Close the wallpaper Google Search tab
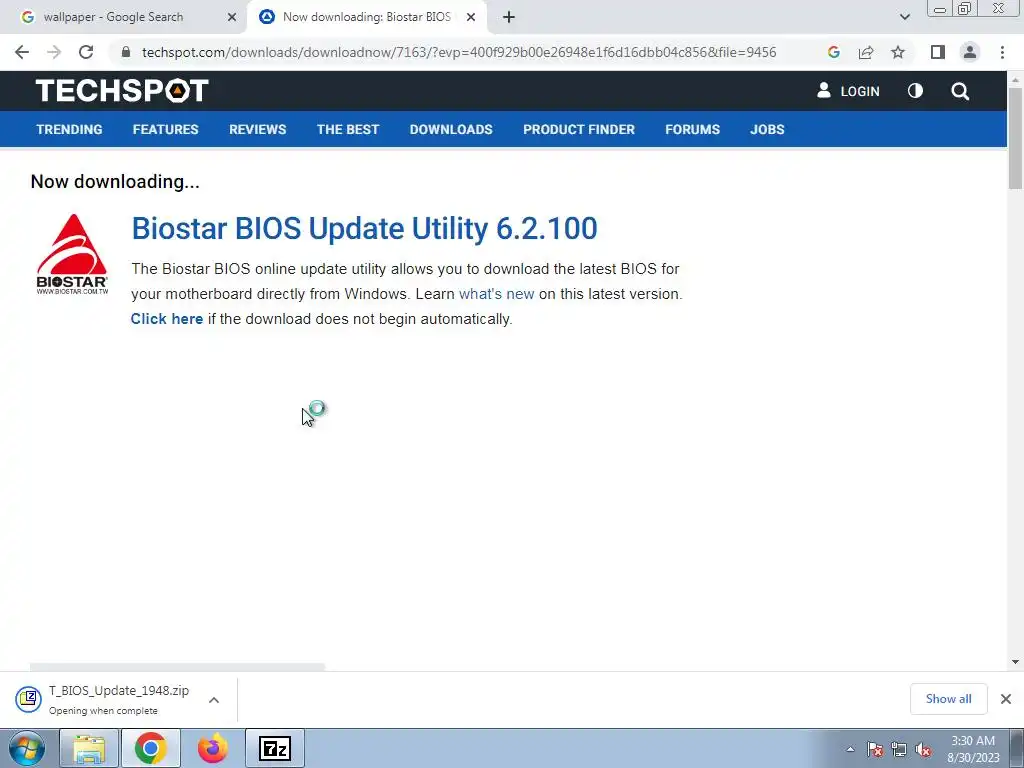The image size is (1024, 768). click(x=231, y=17)
